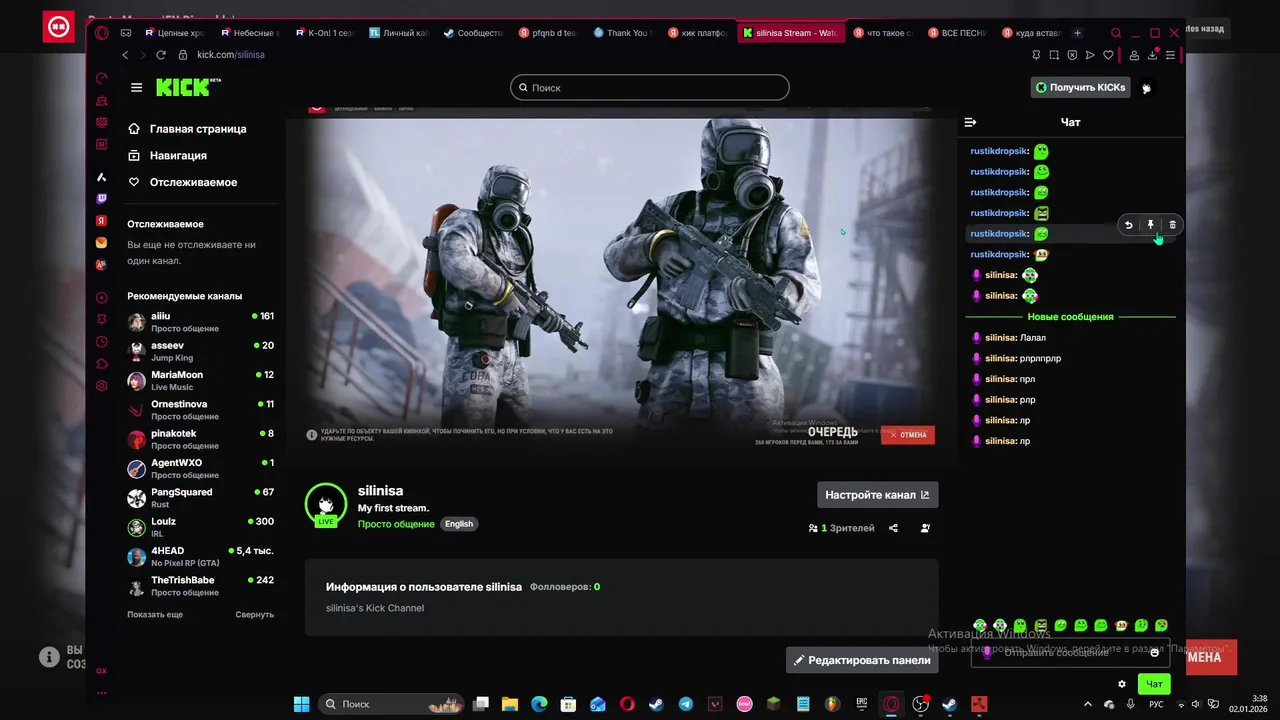Switch to the "кик платфор" browser tab
Screen dimensions: 1280x720
coord(697,33)
